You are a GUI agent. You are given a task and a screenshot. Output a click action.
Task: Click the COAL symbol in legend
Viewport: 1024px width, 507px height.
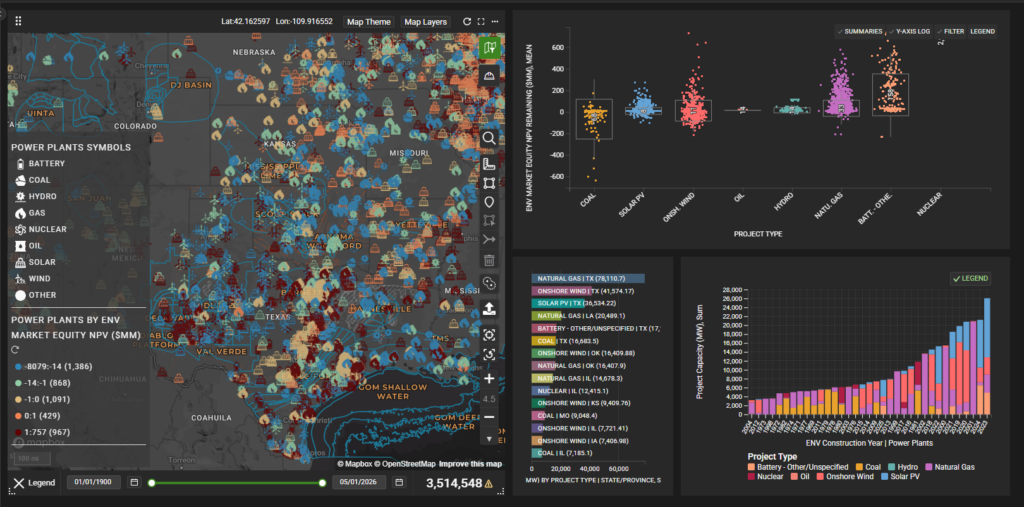tap(20, 180)
